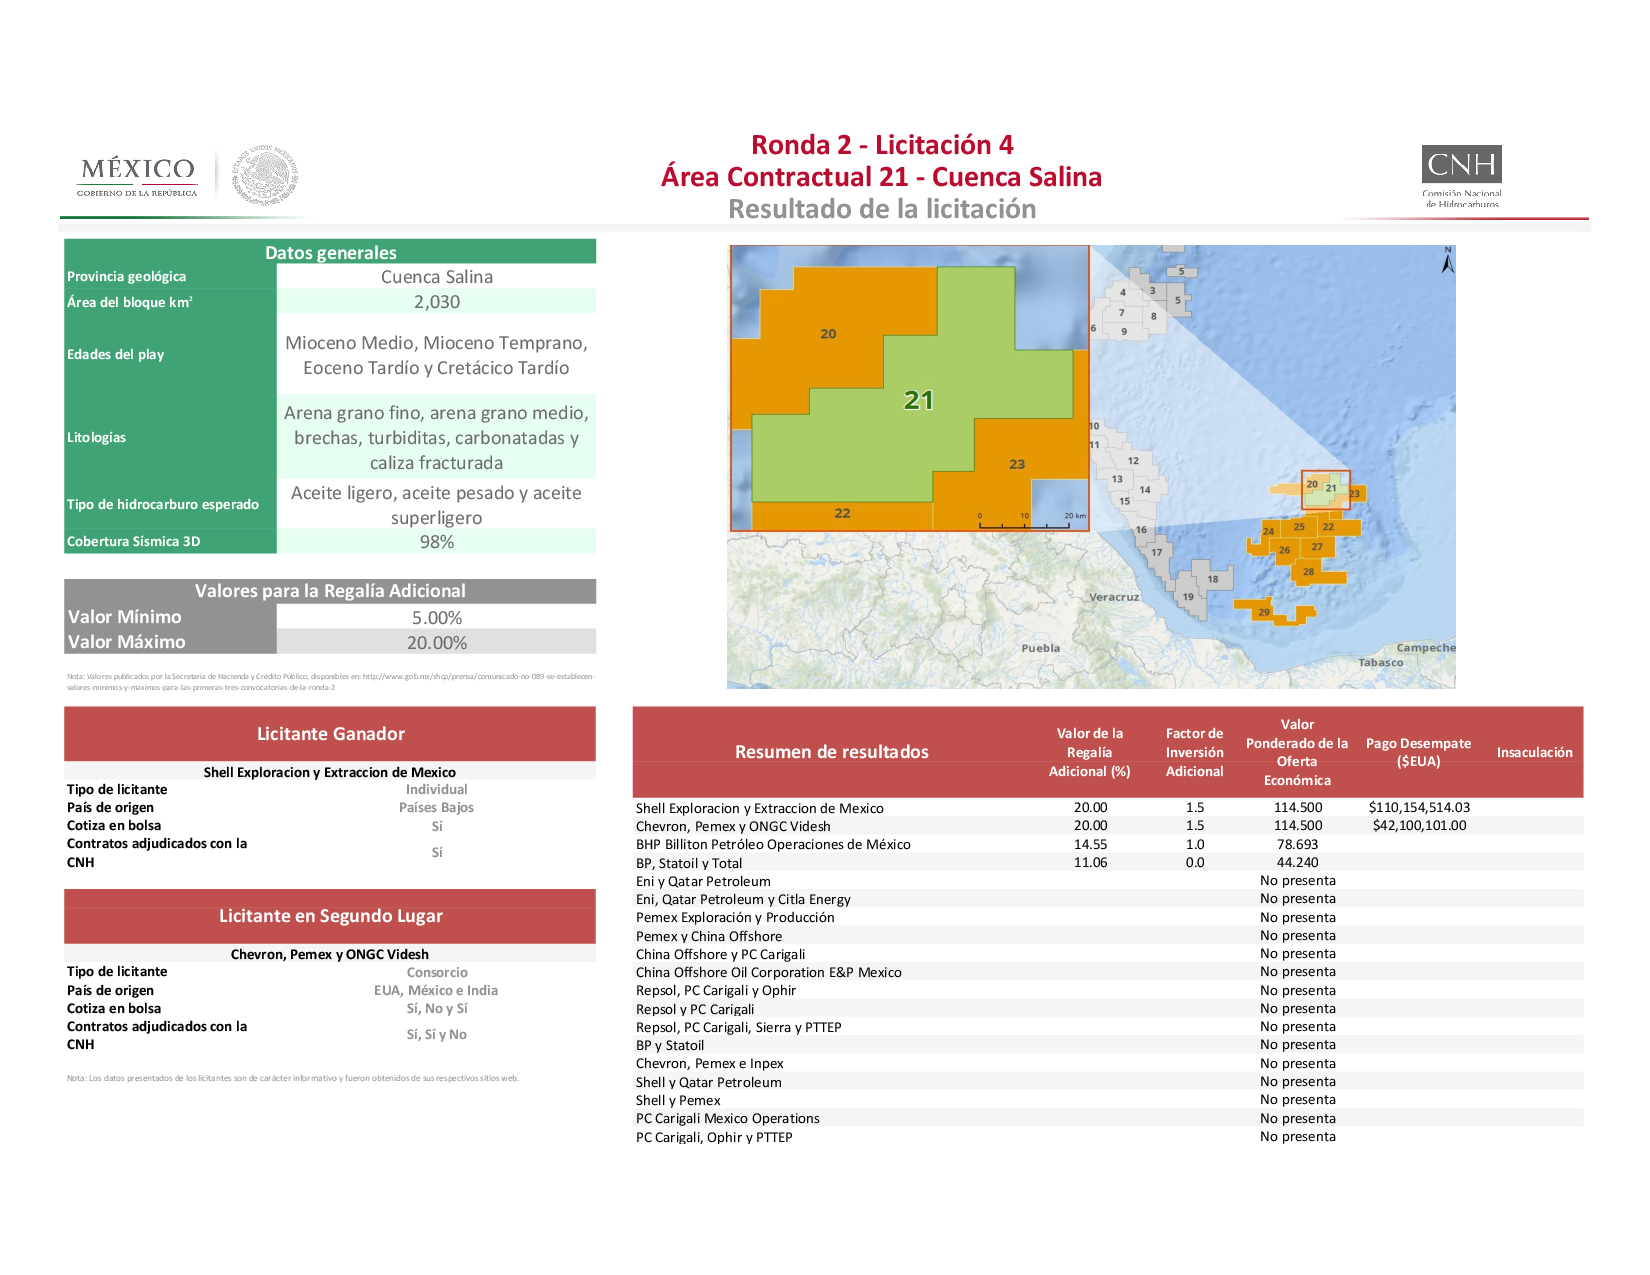Image resolution: width=1650 pixels, height=1275 pixels.
Task: Click the México Gobierno de la República logo
Action: click(138, 177)
